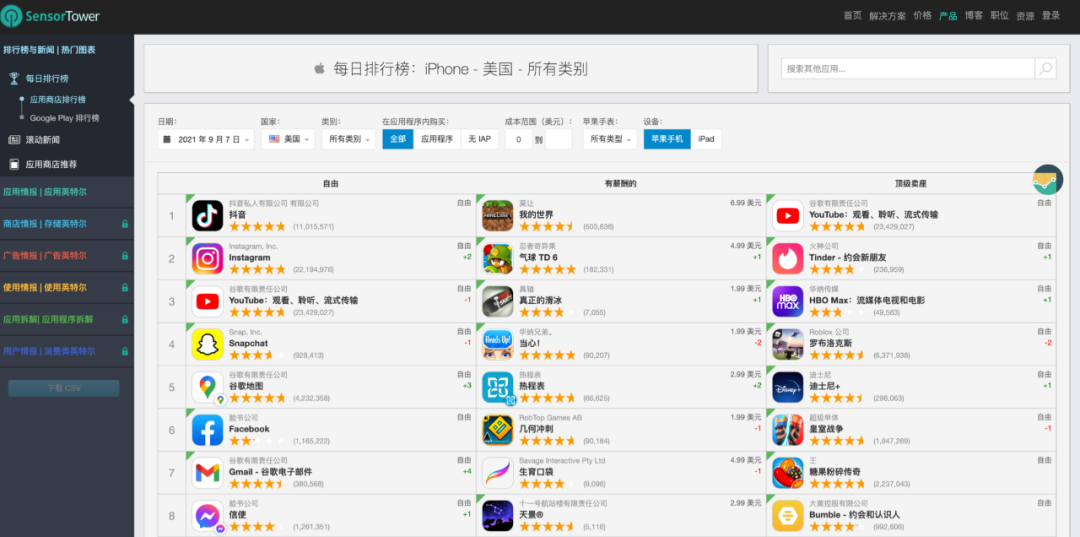Image resolution: width=1080 pixels, height=537 pixels.
Task: Open the Roblox (罗布洛克斯) app icon
Action: 787,344
